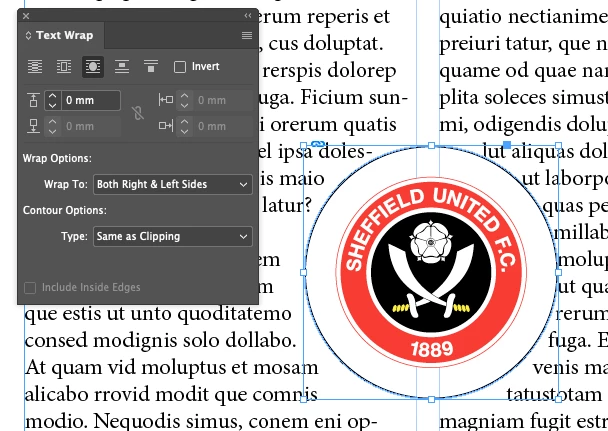Click the top offset icon
Viewport: 608px width, 431px height.
[33, 100]
